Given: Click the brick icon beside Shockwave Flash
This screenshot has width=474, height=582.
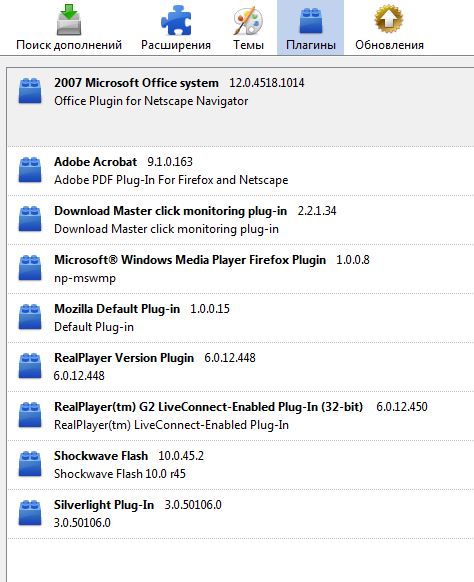Looking at the screenshot, I should (x=30, y=464).
